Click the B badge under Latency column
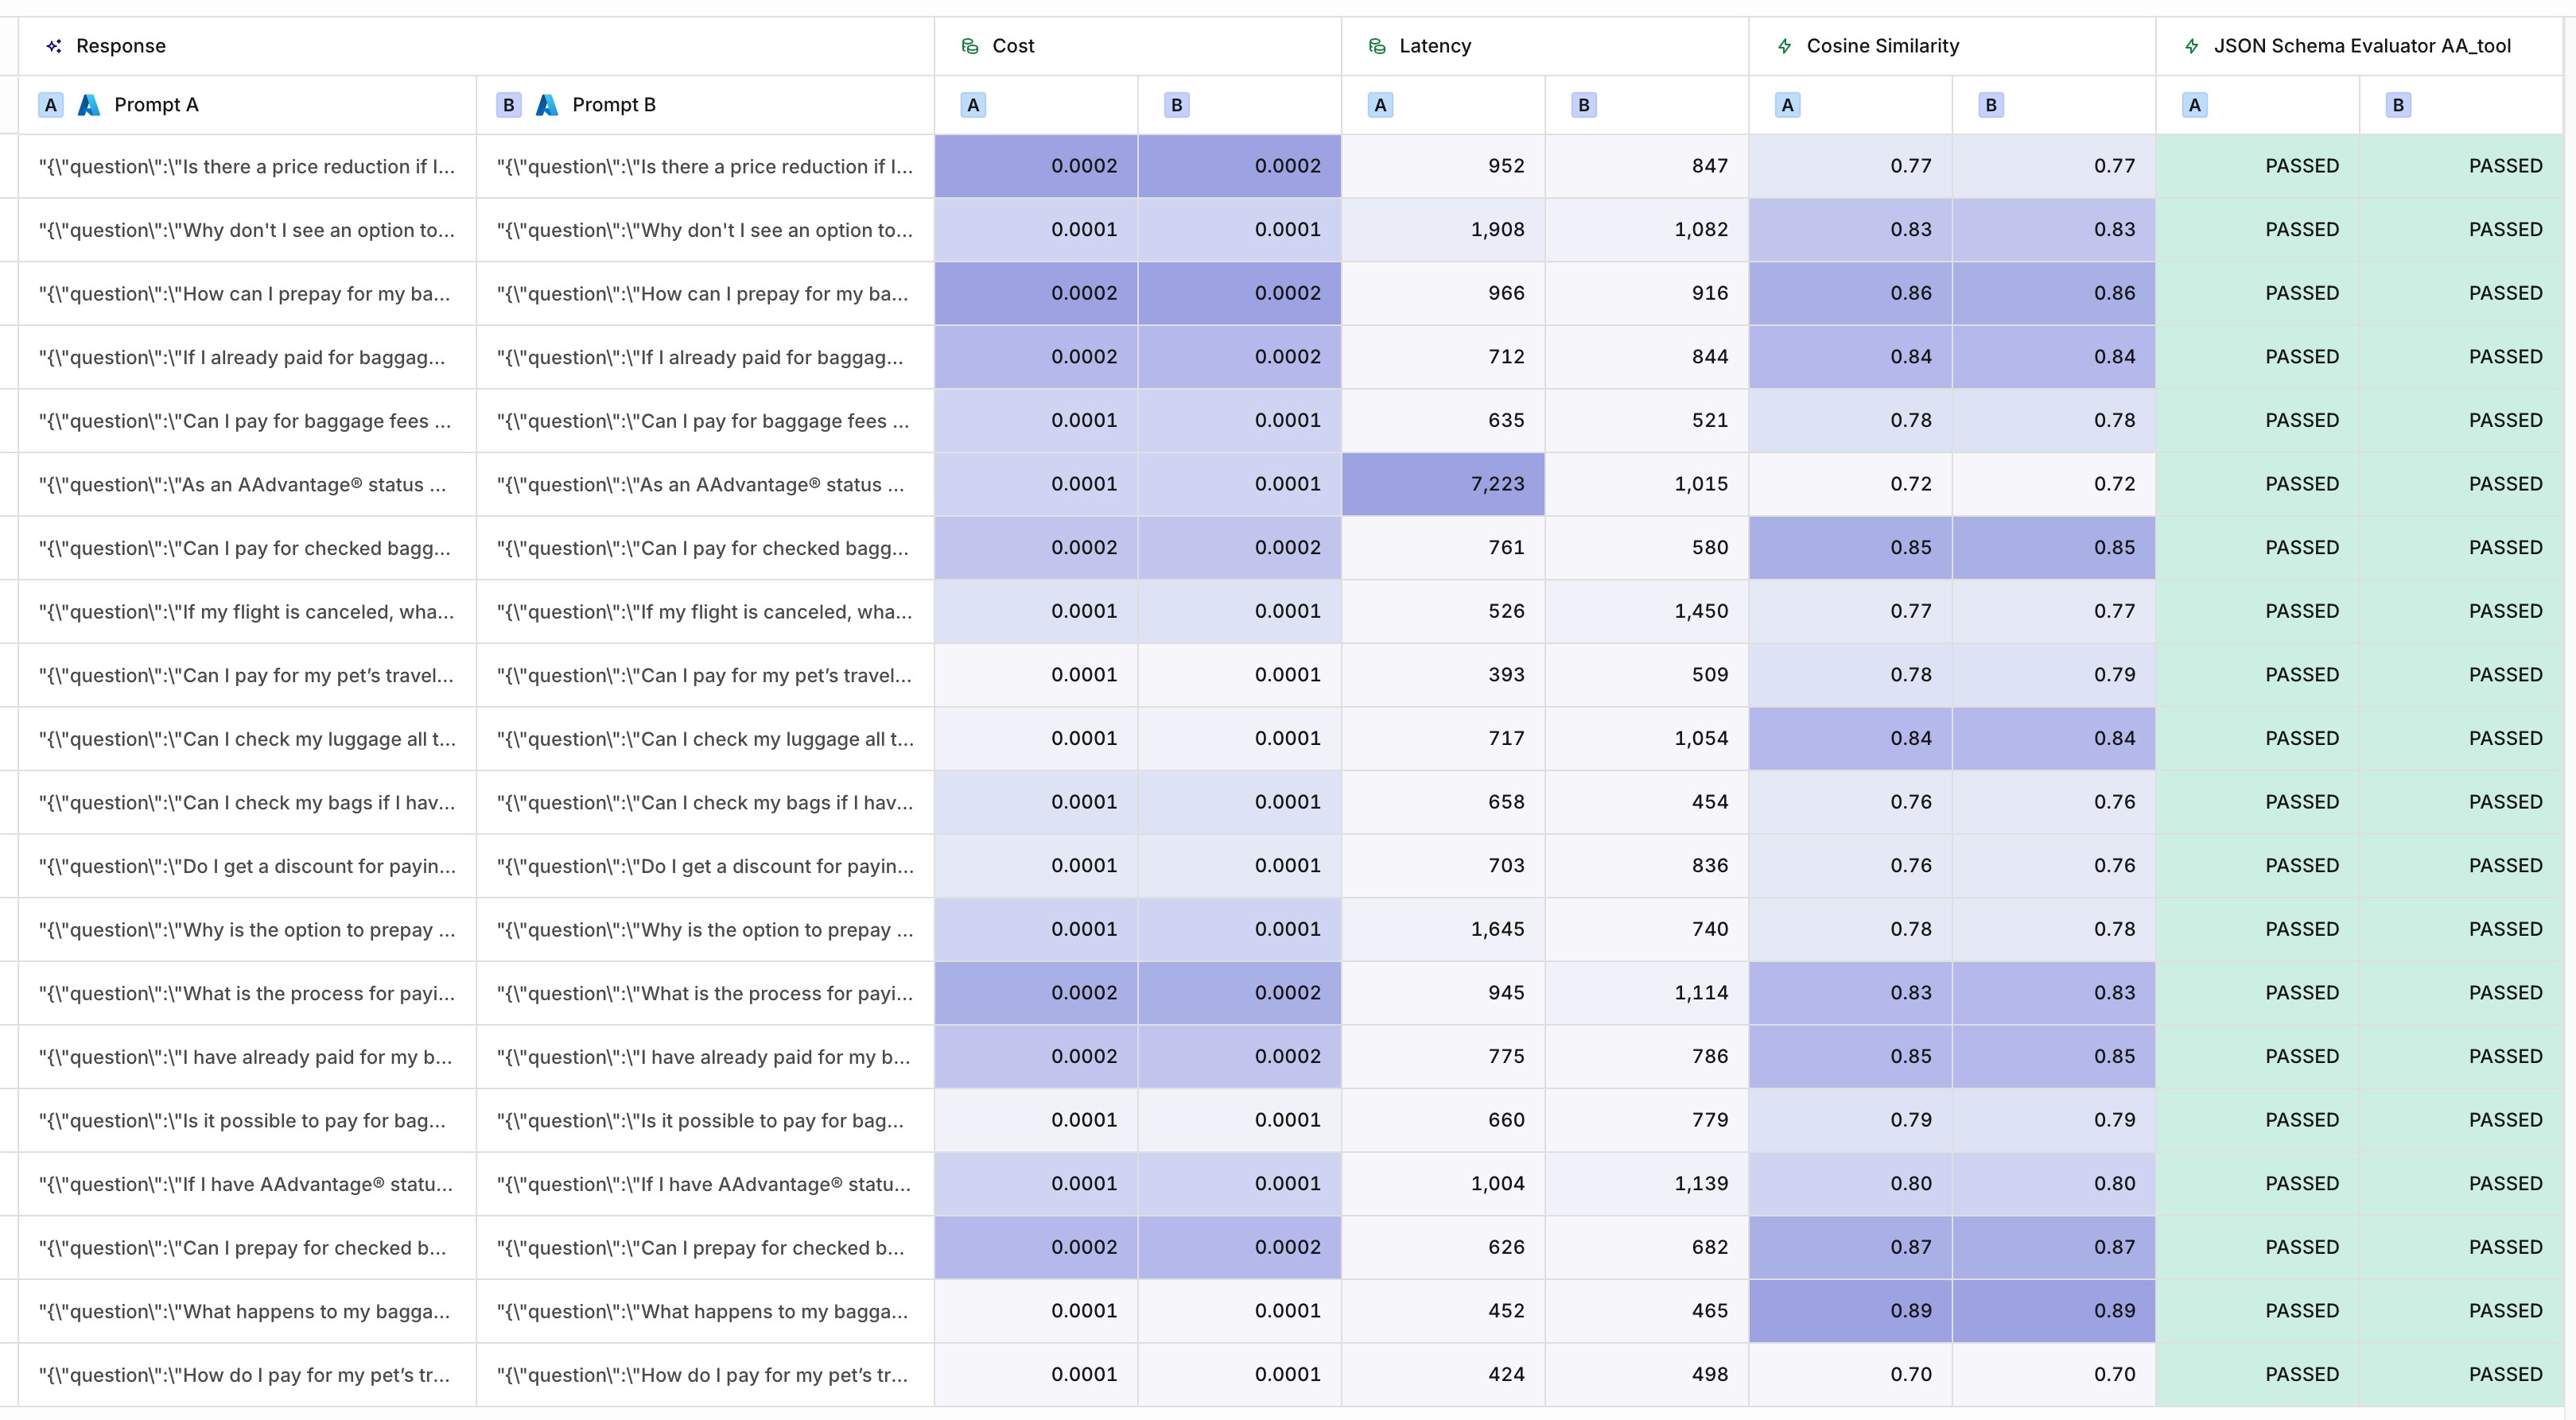Screen dimensions: 2576x1420 point(1583,105)
